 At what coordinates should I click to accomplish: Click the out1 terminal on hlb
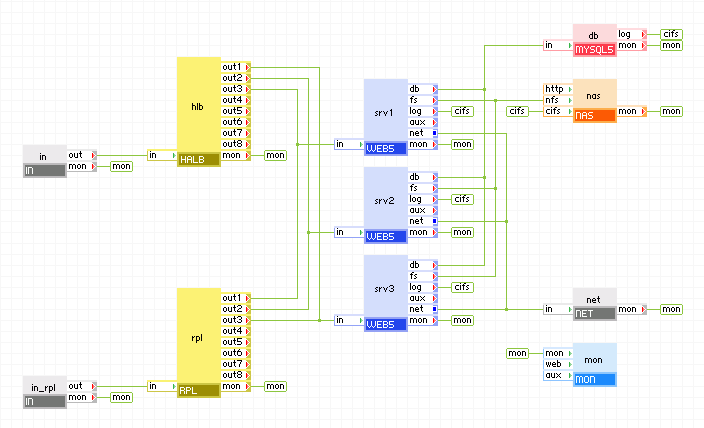[x=232, y=67]
